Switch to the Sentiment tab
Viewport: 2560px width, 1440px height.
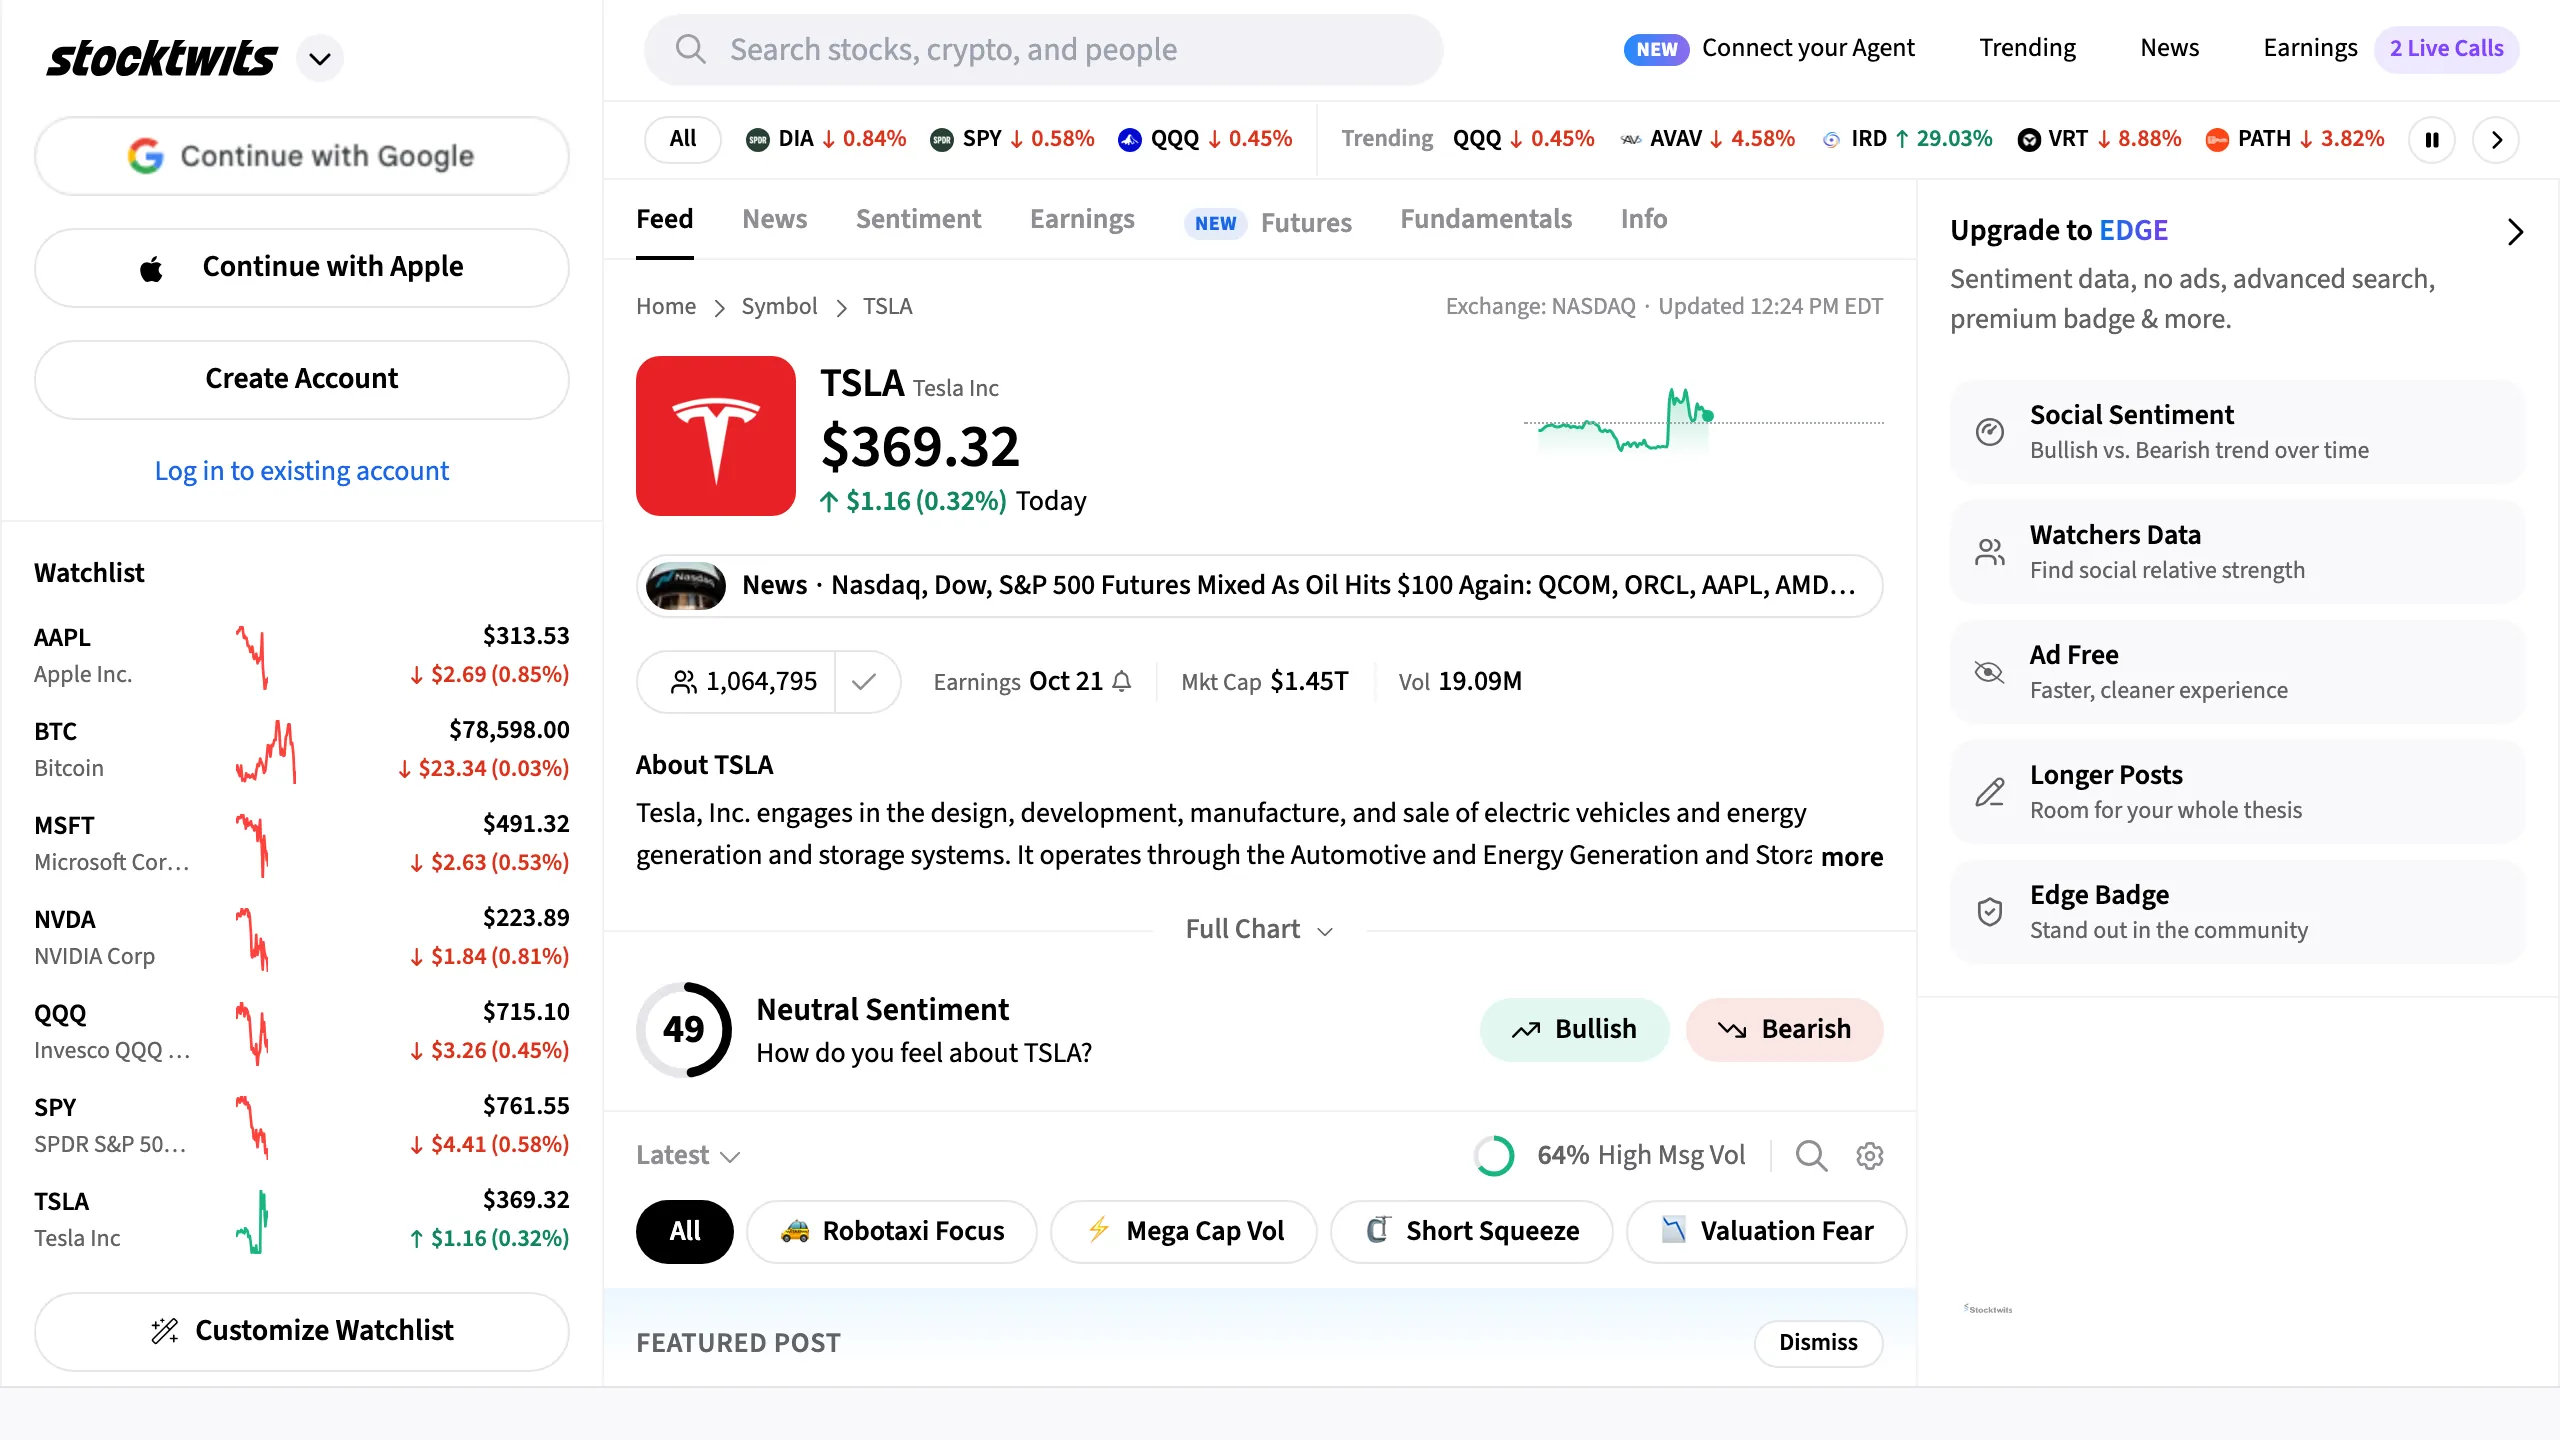(x=918, y=219)
